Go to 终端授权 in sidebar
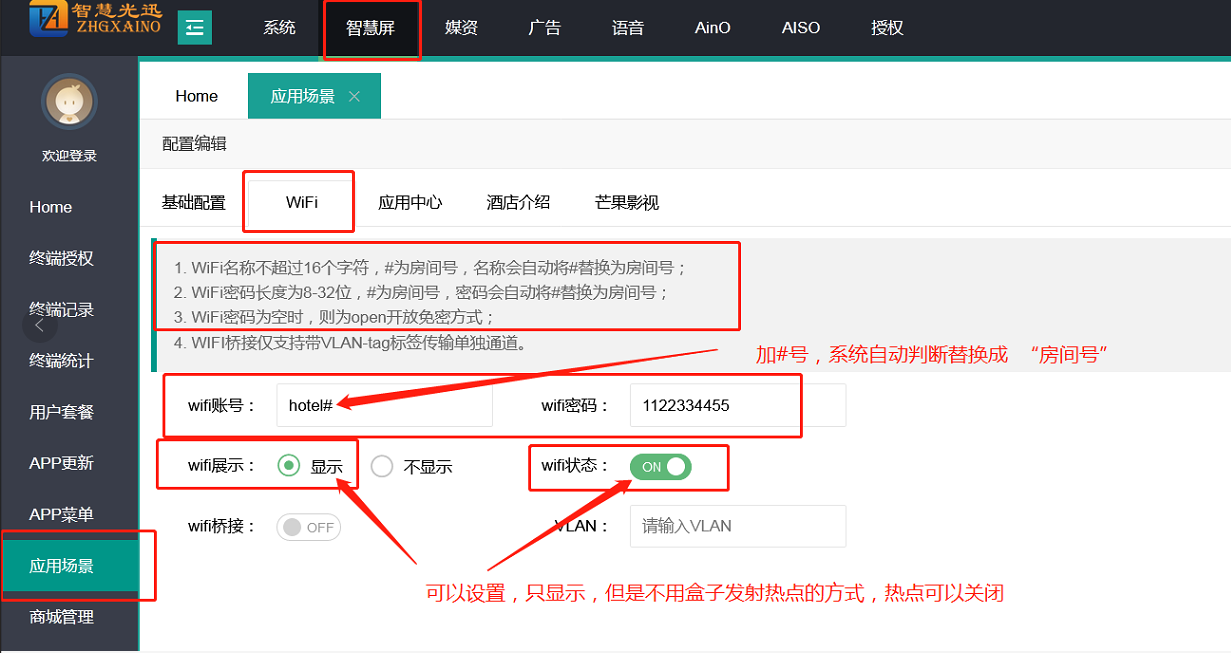Viewport: 1231px width, 653px height. pos(62,258)
